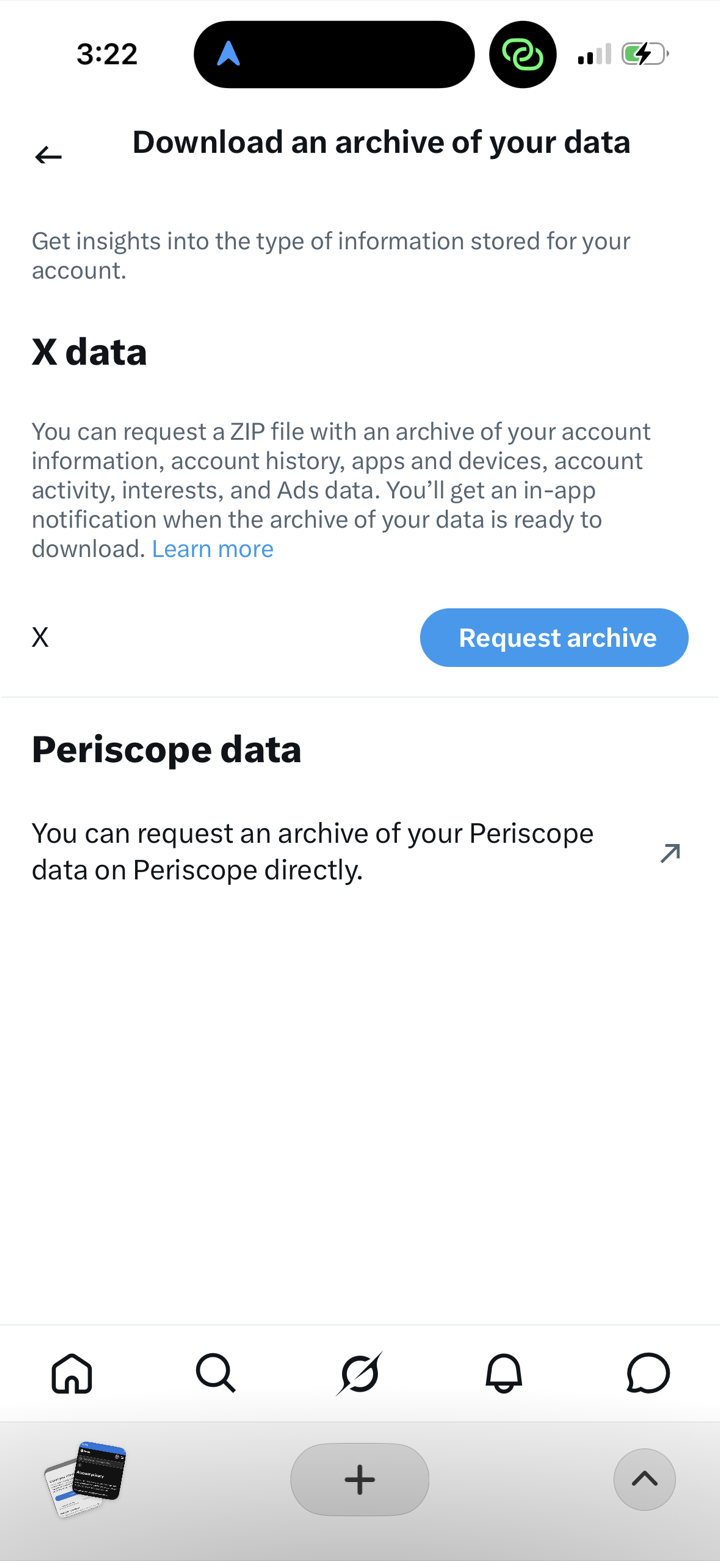Tap the page title Download an archive
The image size is (720, 1561).
pos(381,142)
